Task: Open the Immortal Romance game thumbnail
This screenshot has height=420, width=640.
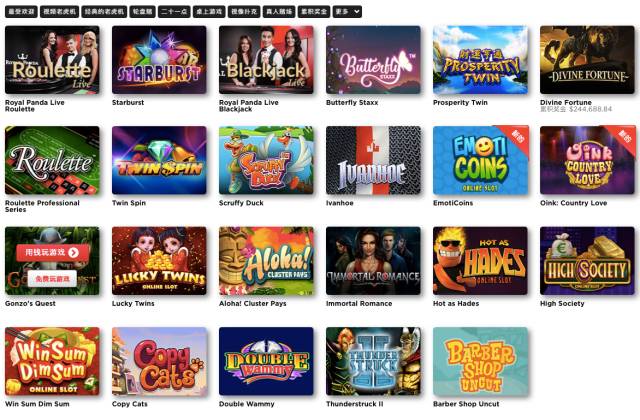Action: [373, 261]
